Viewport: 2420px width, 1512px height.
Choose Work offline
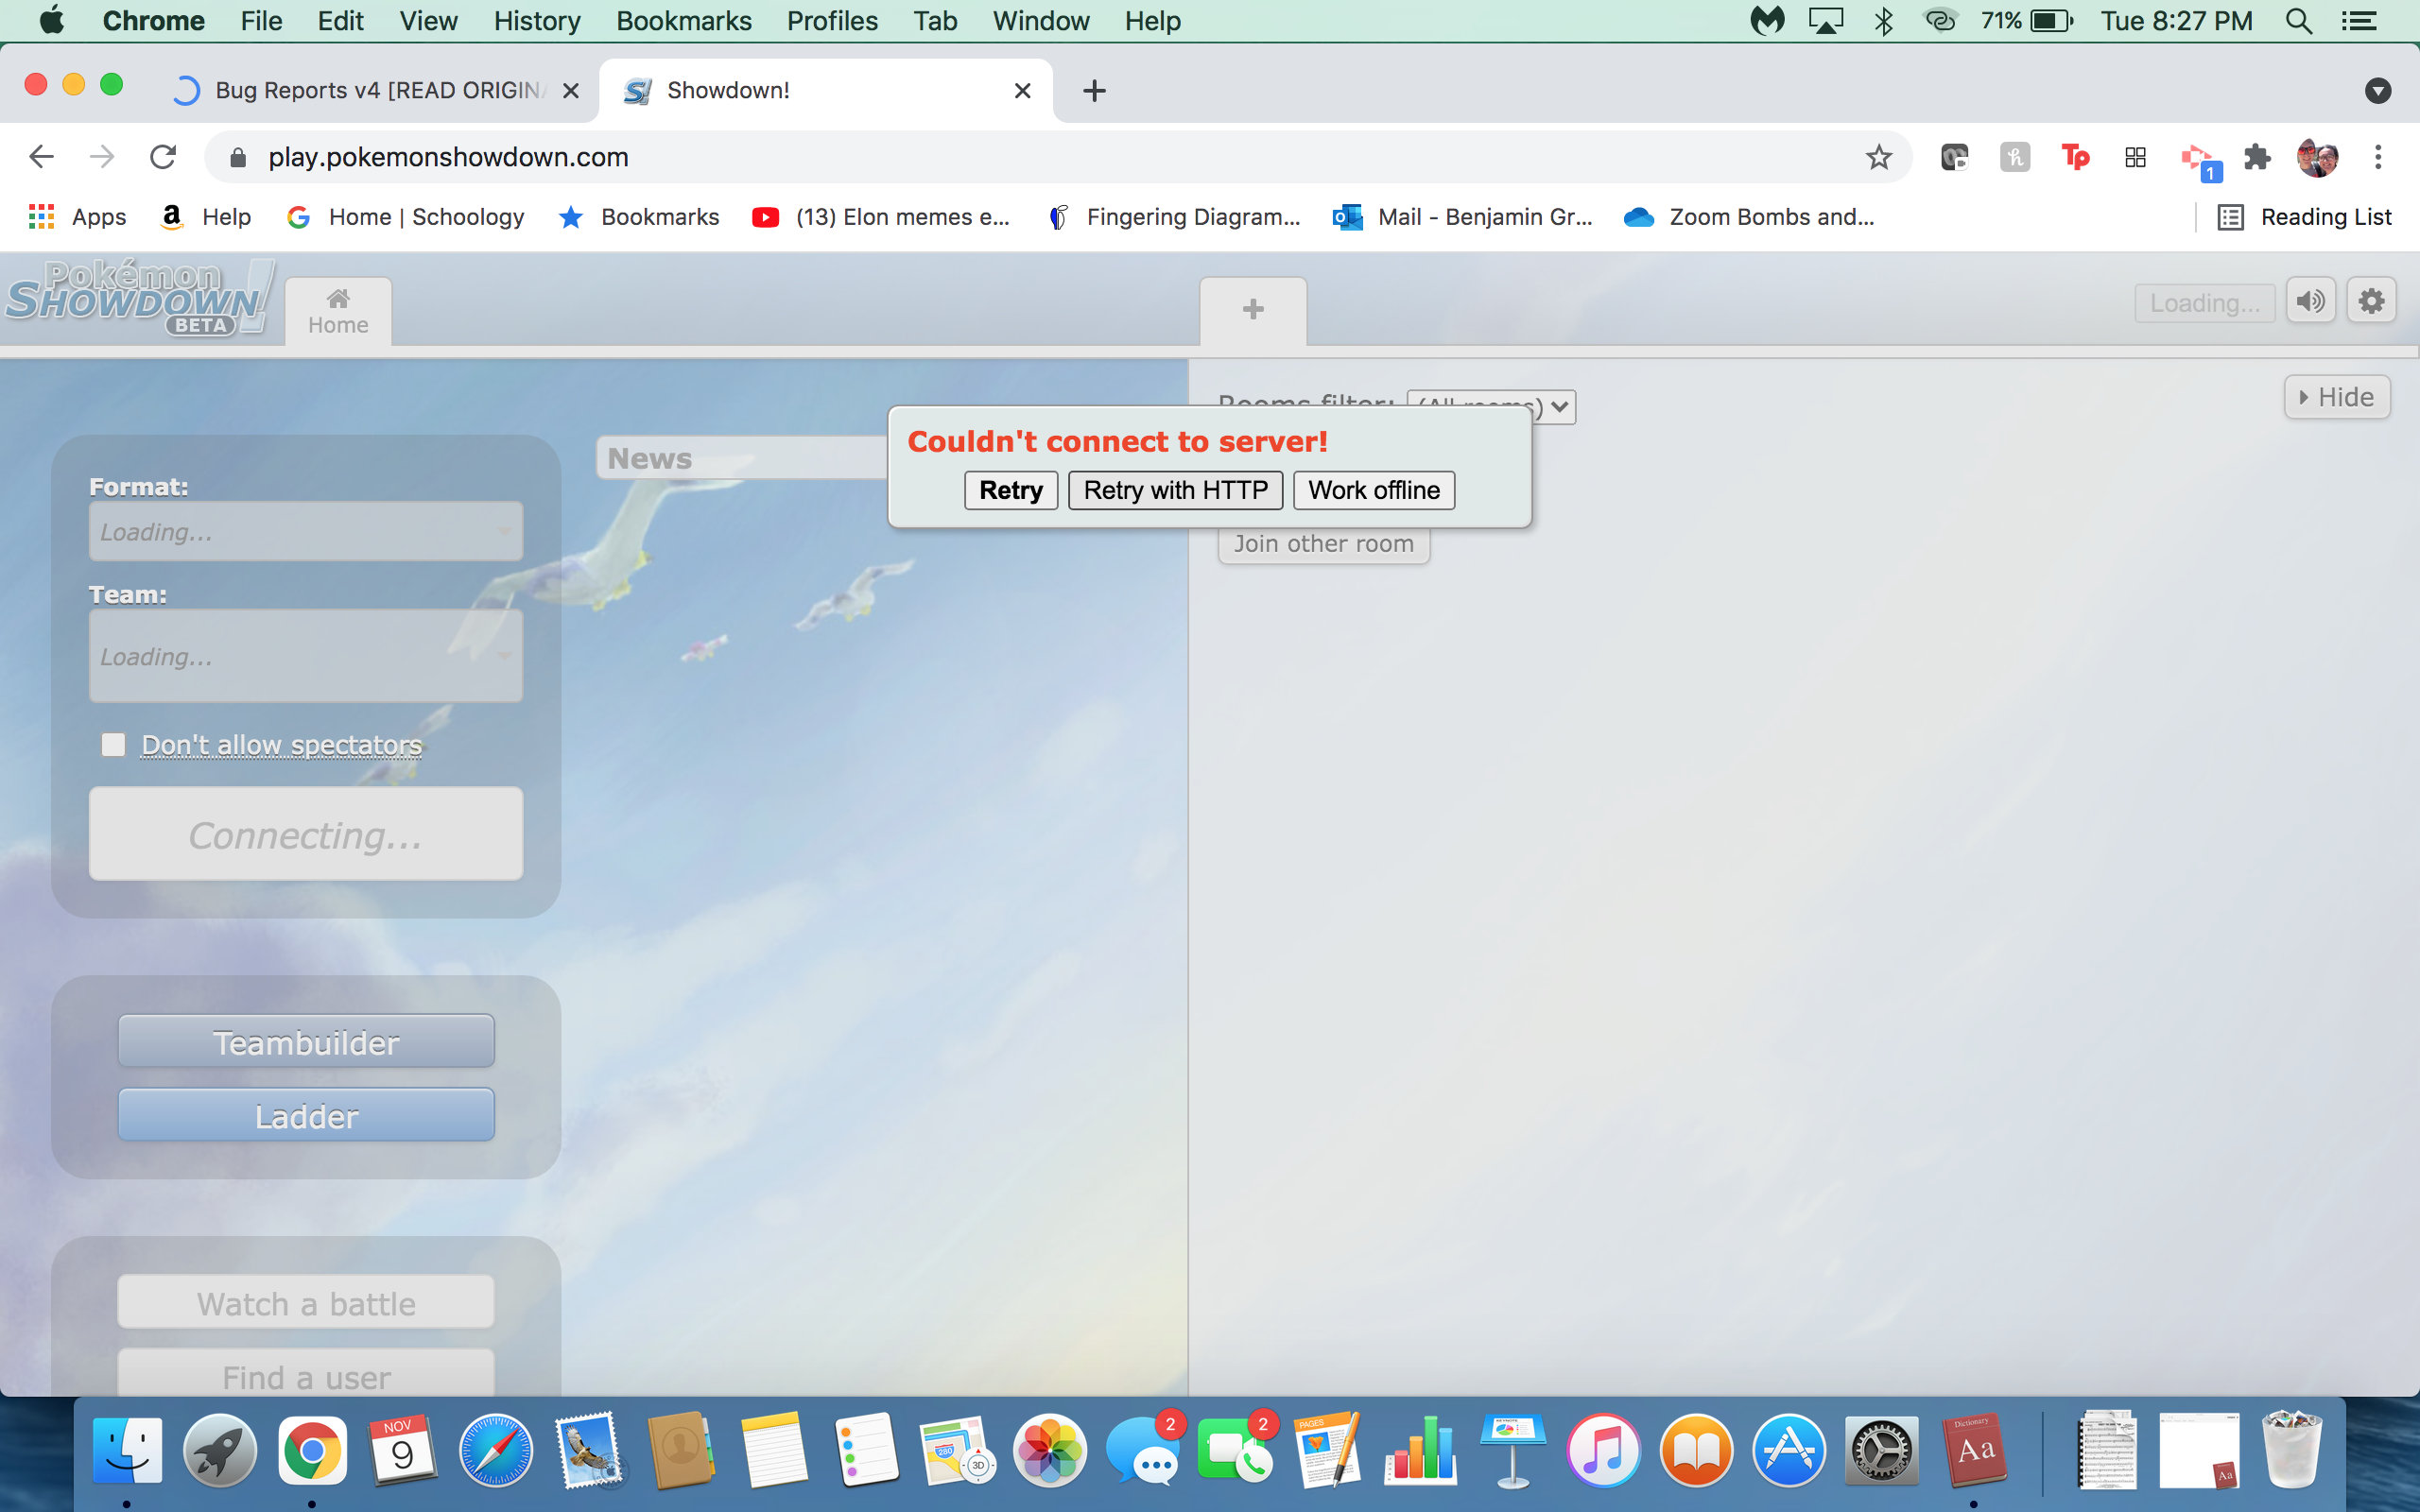pos(1374,490)
